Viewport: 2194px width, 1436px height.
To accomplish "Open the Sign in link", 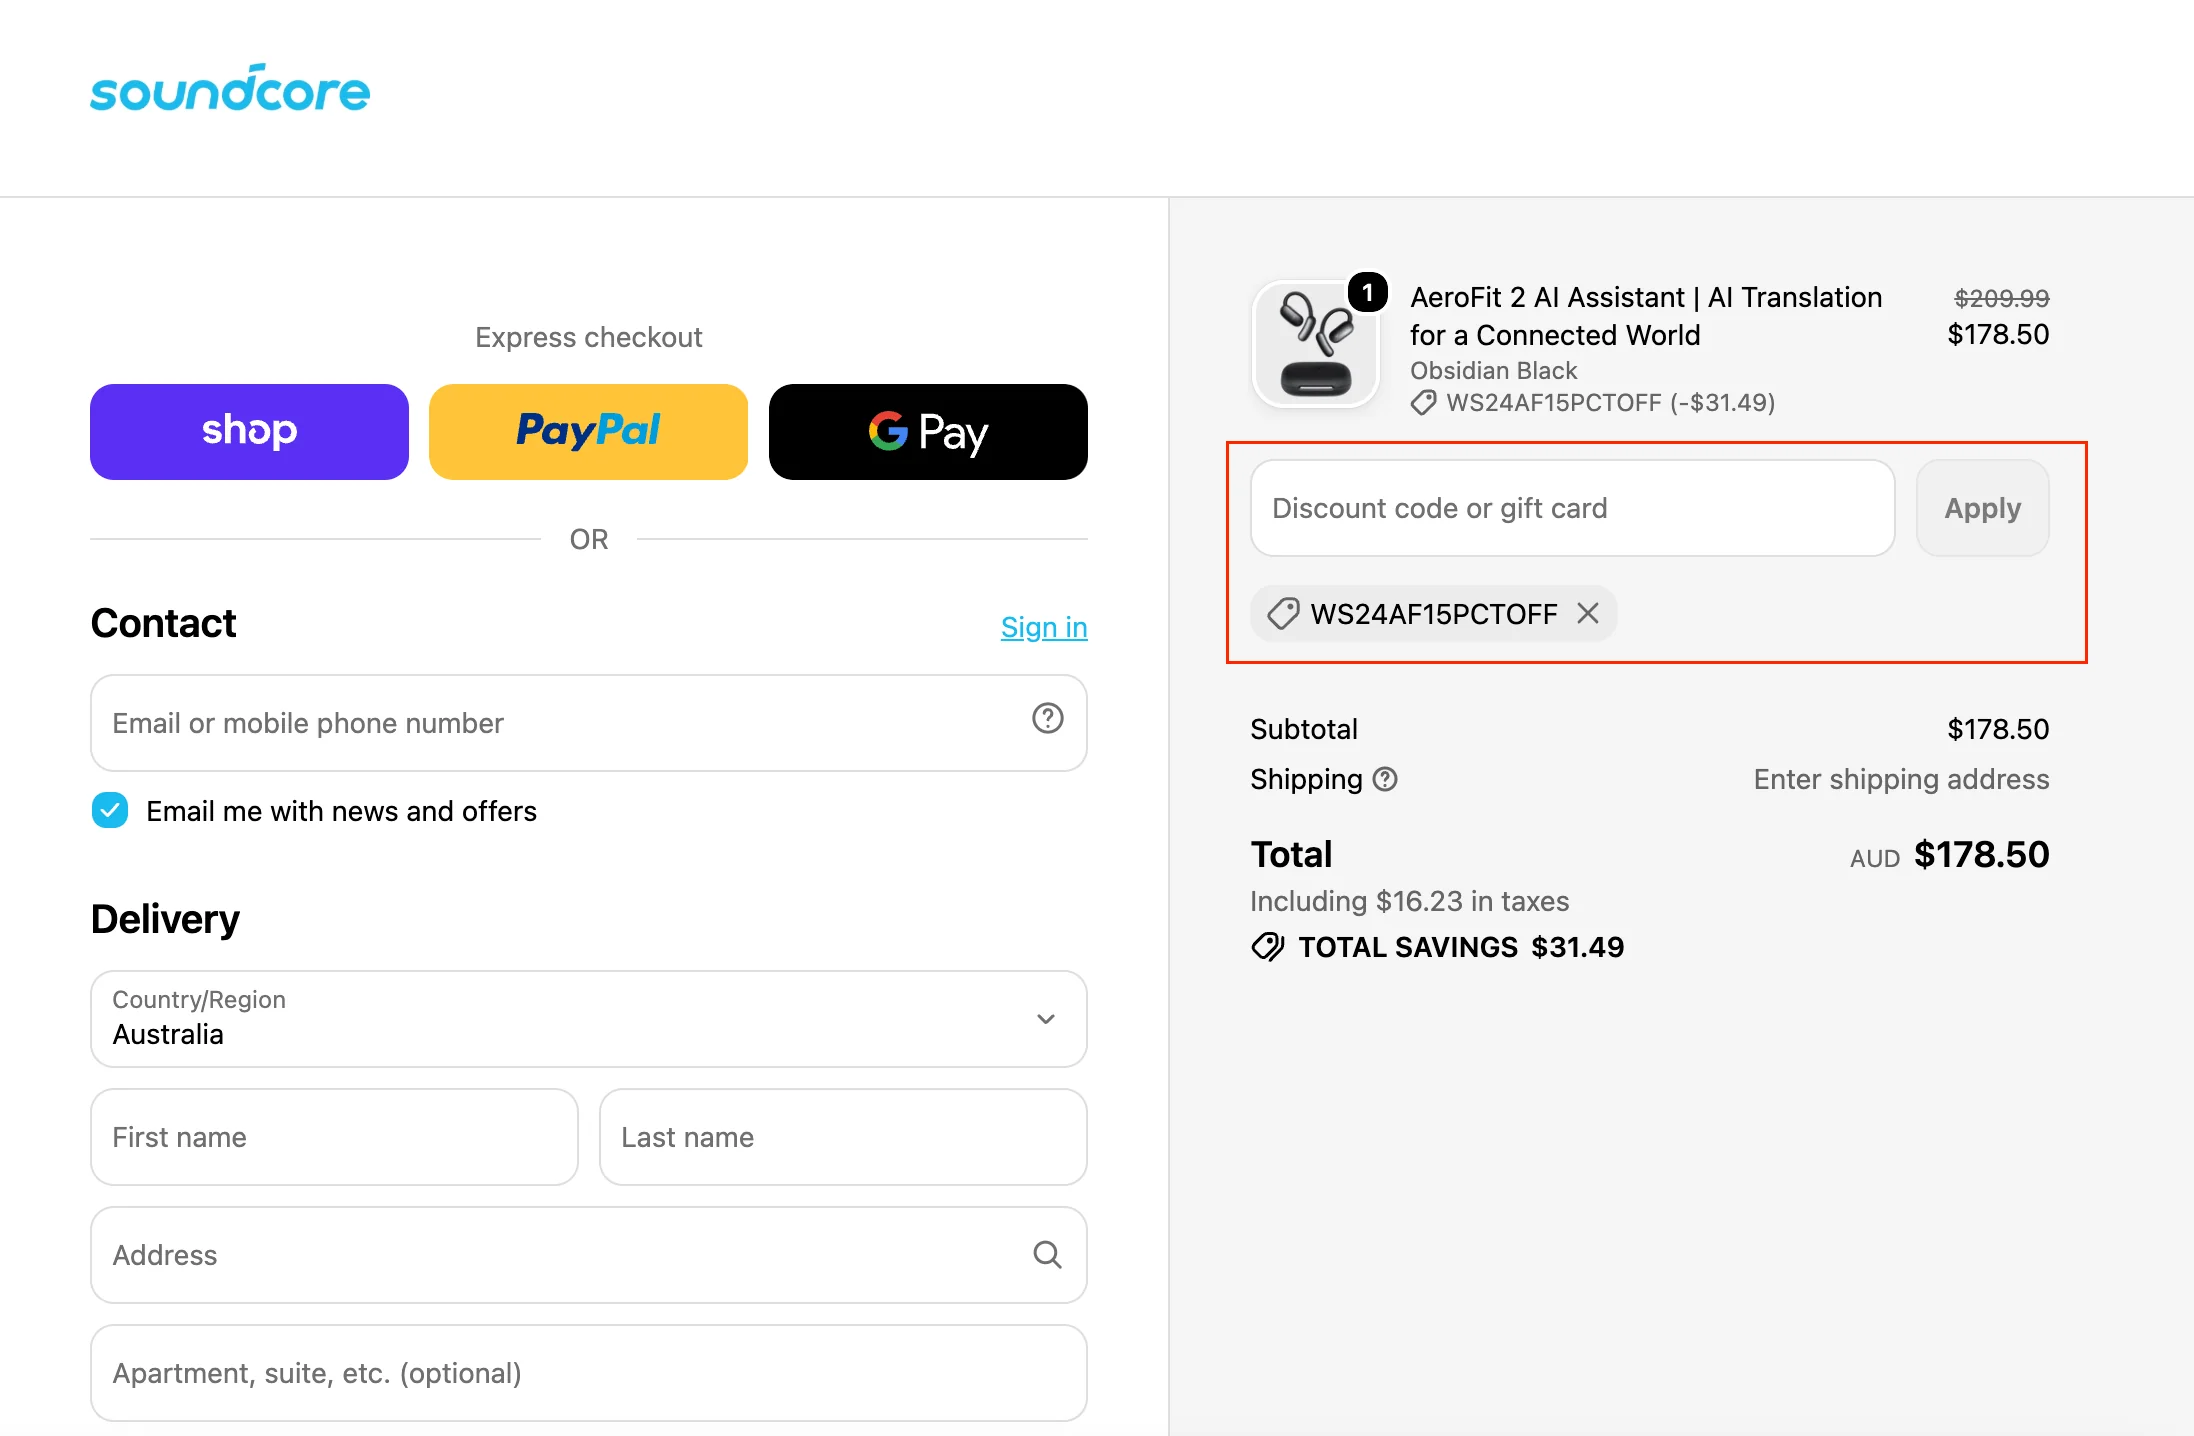I will 1044,627.
